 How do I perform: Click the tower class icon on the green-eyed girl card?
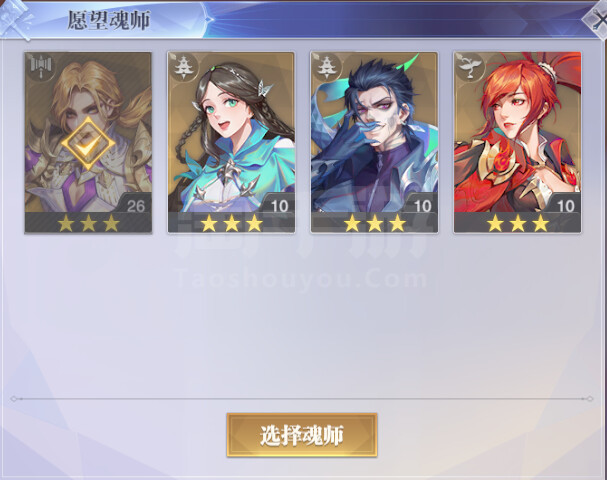coord(183,67)
